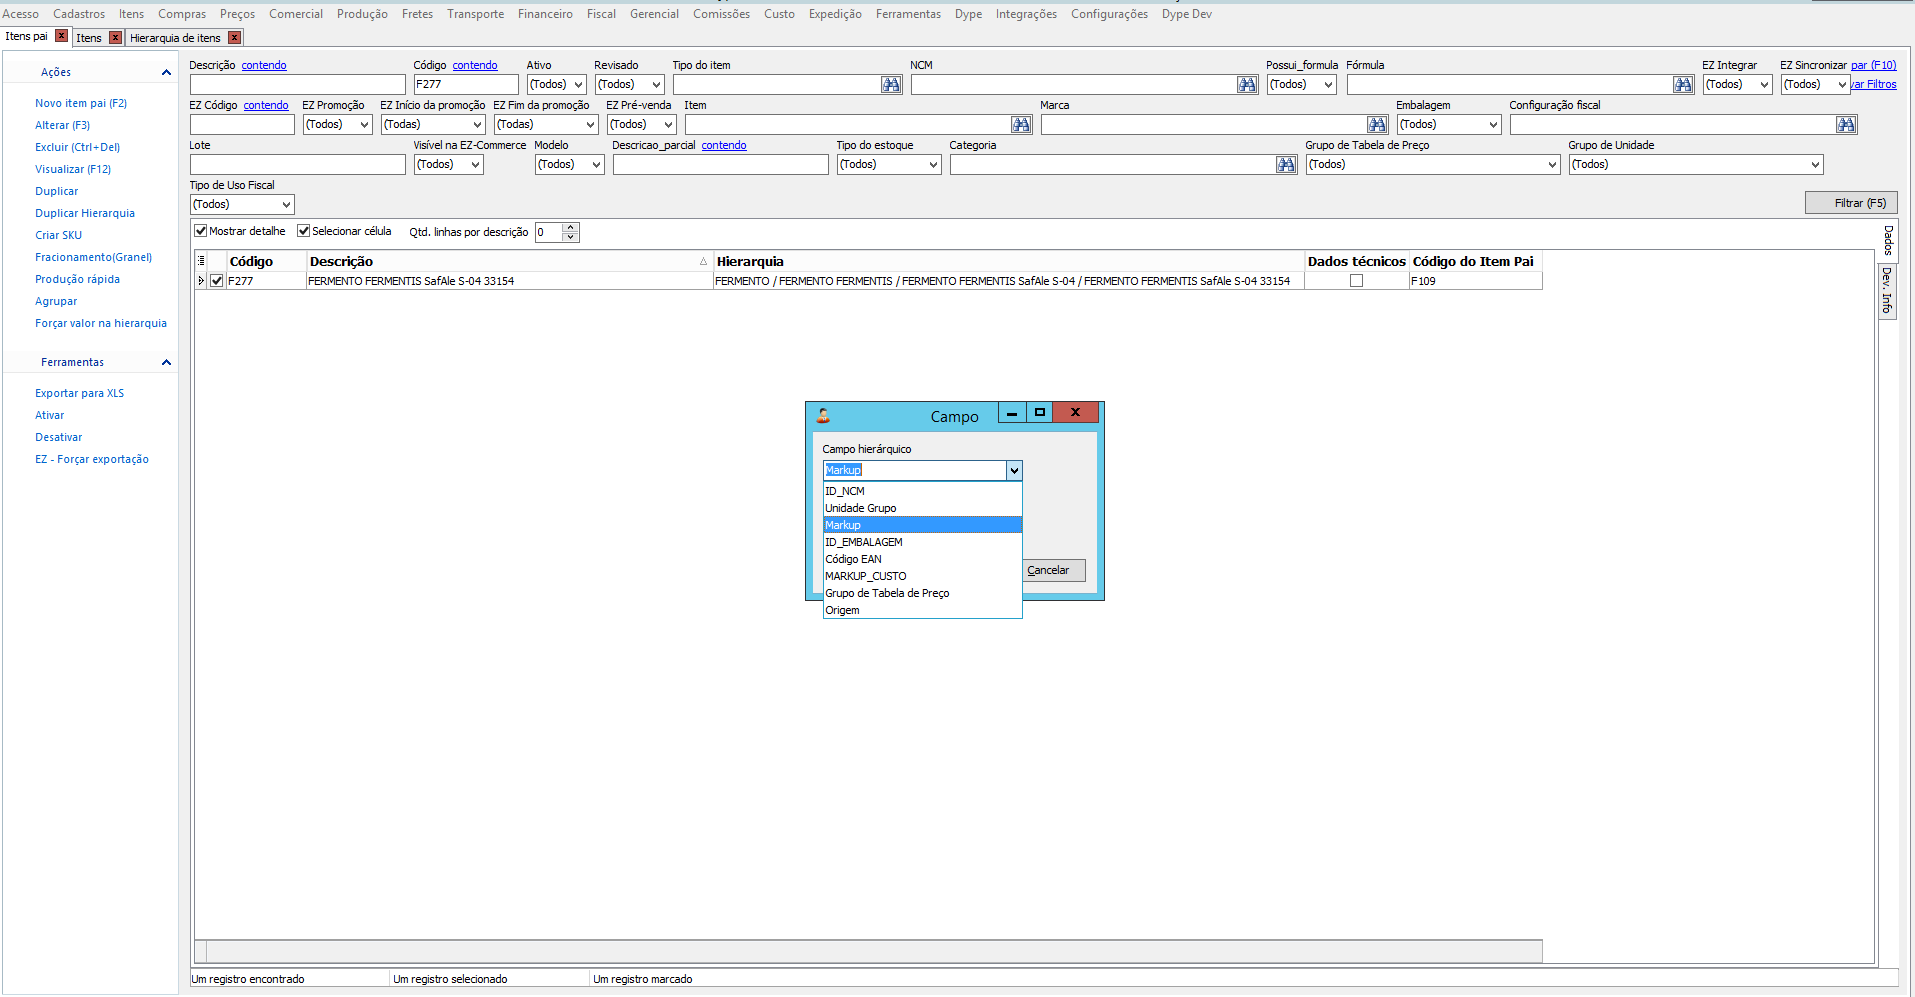
Task: Open the Expedição menu
Action: [x=835, y=14]
